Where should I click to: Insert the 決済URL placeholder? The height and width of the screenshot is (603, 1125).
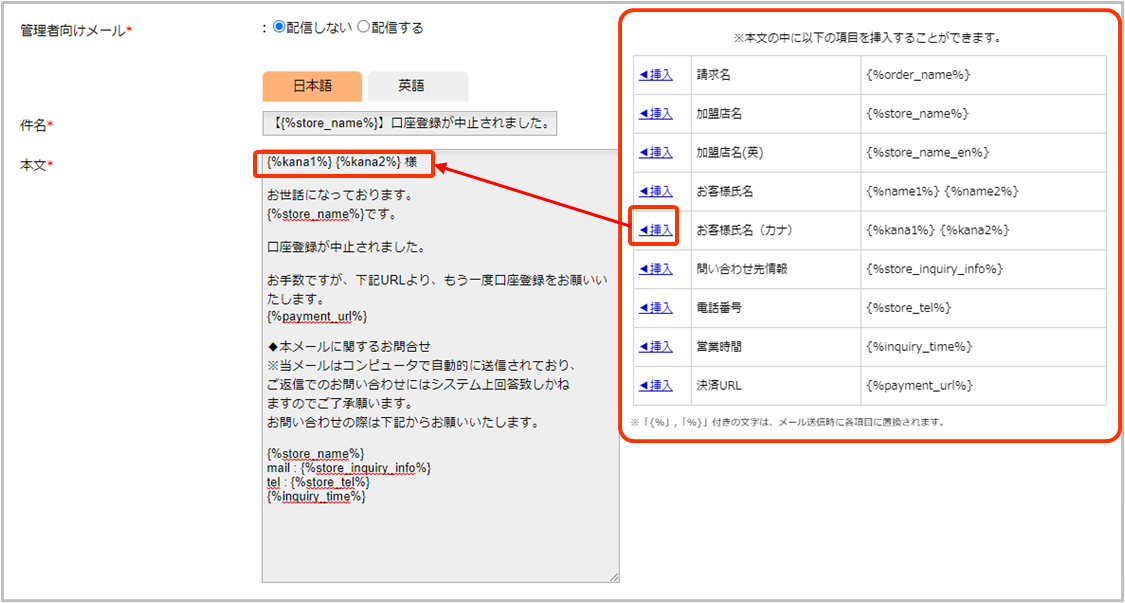tap(656, 386)
